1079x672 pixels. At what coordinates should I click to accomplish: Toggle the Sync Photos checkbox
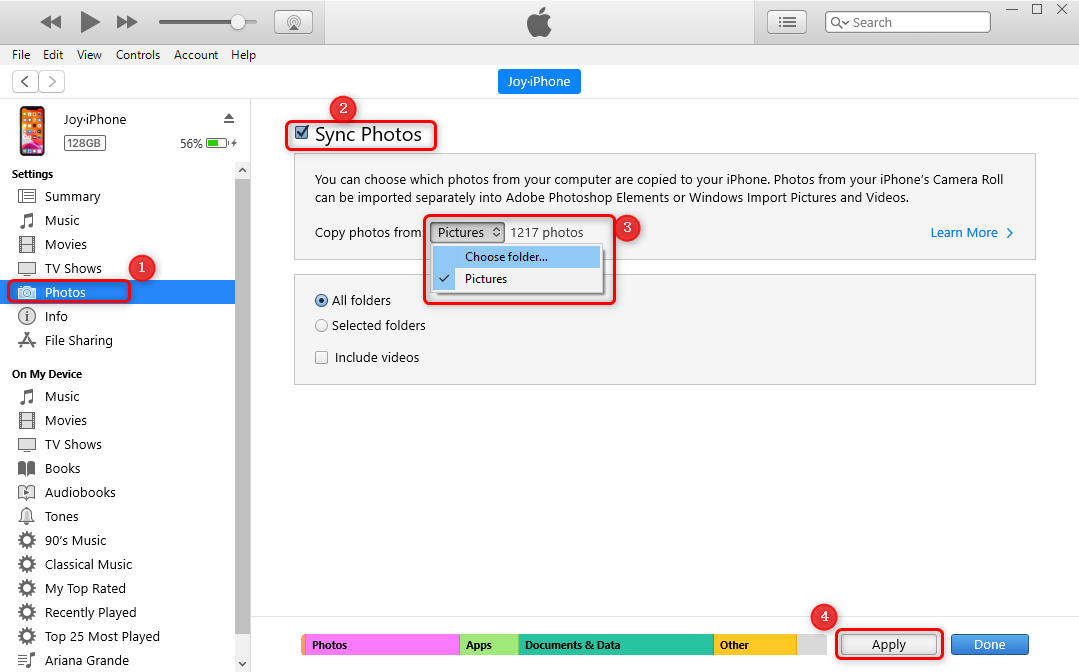click(x=301, y=132)
